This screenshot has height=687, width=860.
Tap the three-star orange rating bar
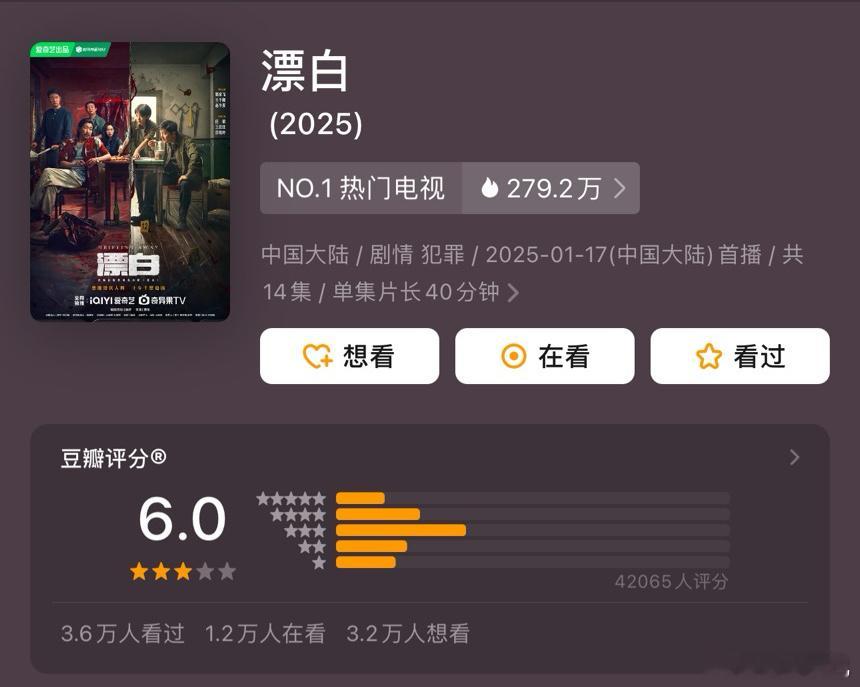click(x=401, y=530)
